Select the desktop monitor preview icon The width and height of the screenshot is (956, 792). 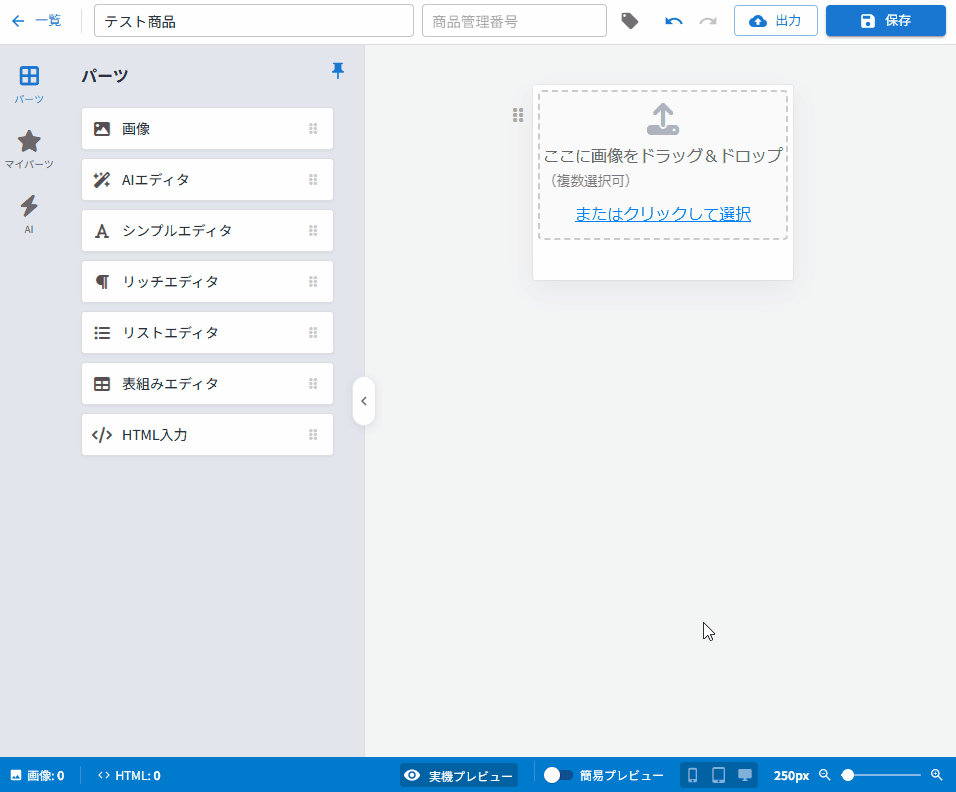tap(744, 775)
